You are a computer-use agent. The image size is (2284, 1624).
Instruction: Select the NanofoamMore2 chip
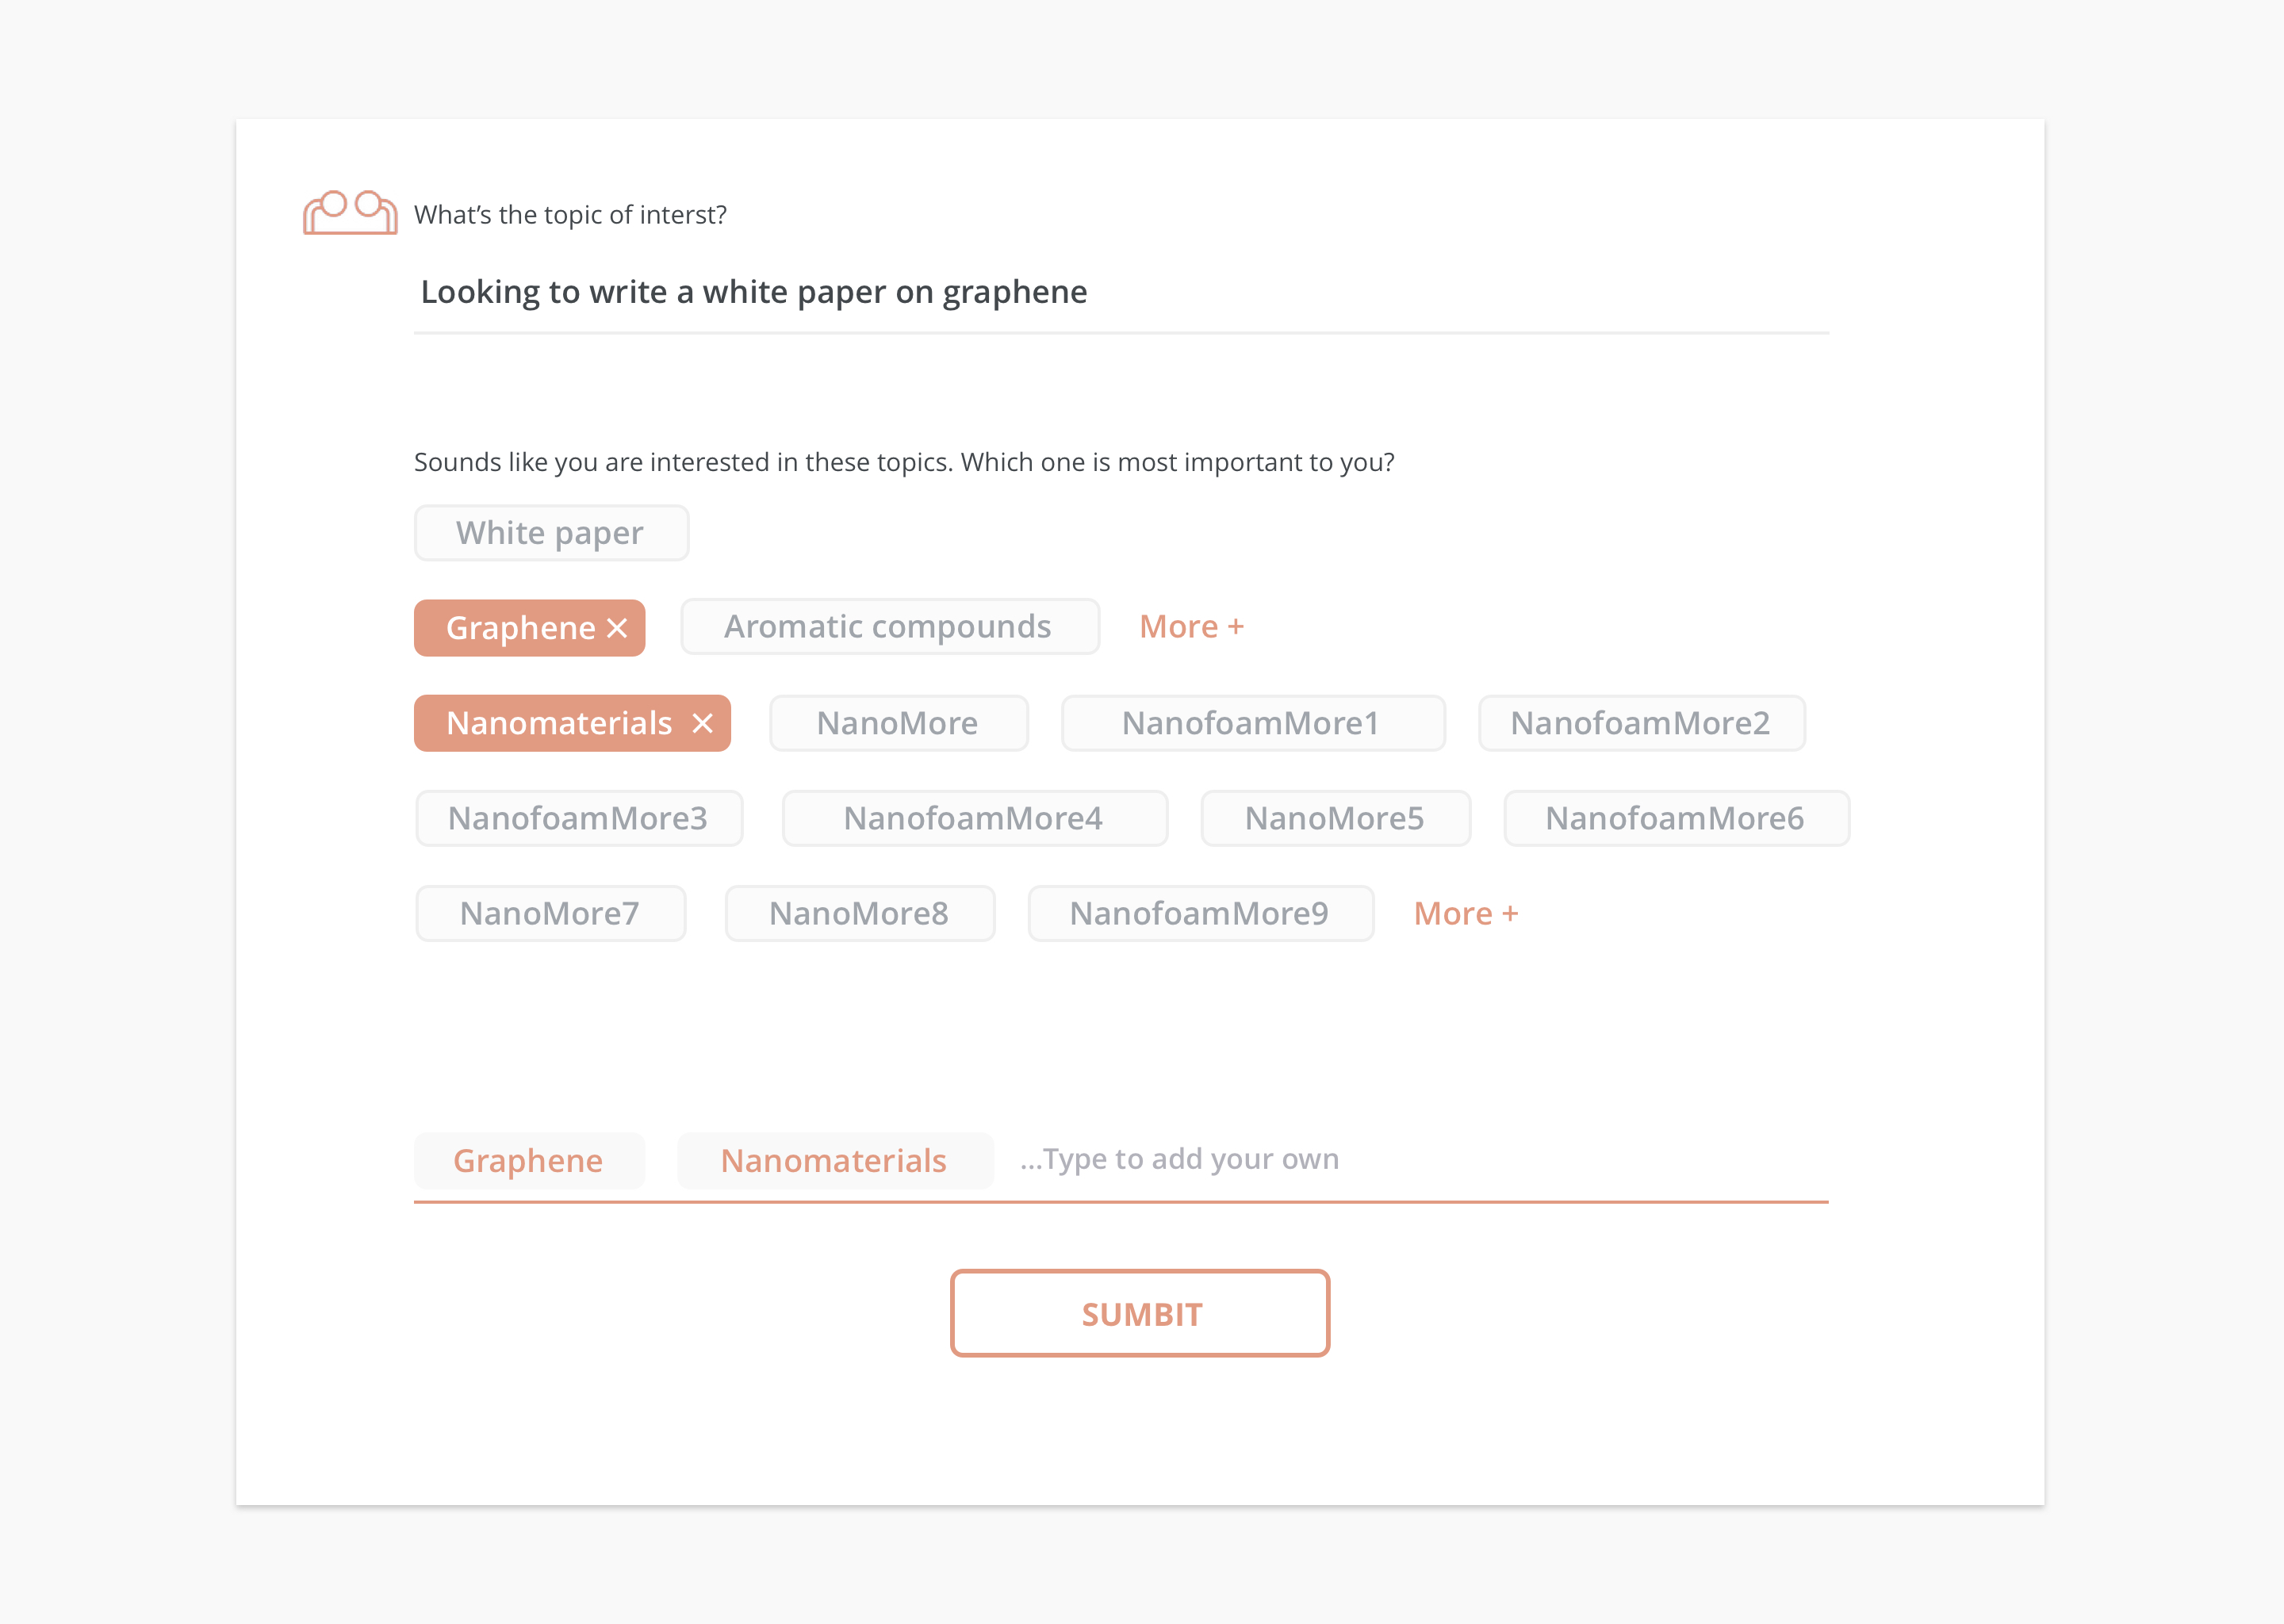(x=1641, y=723)
